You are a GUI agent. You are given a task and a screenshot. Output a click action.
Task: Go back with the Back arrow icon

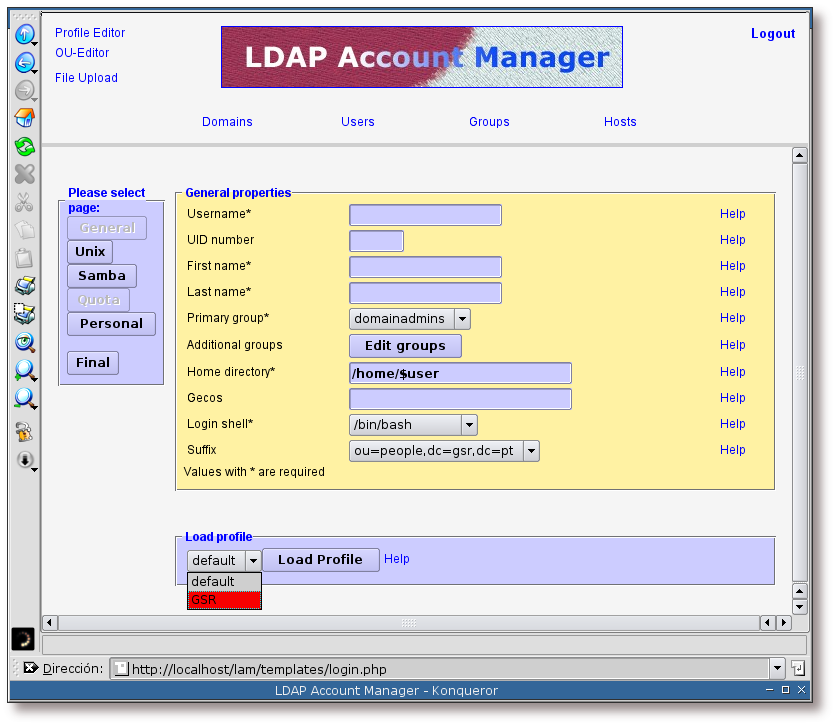24,63
